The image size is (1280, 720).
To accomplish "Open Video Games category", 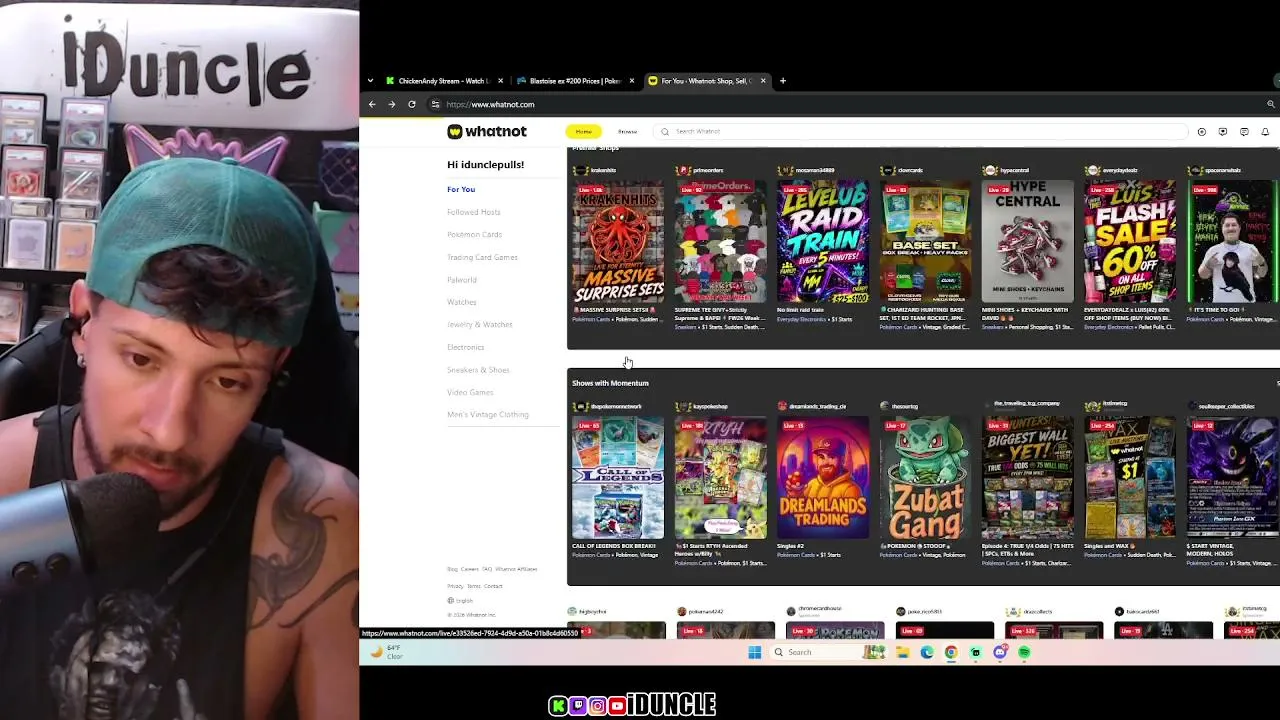I will pos(470,392).
